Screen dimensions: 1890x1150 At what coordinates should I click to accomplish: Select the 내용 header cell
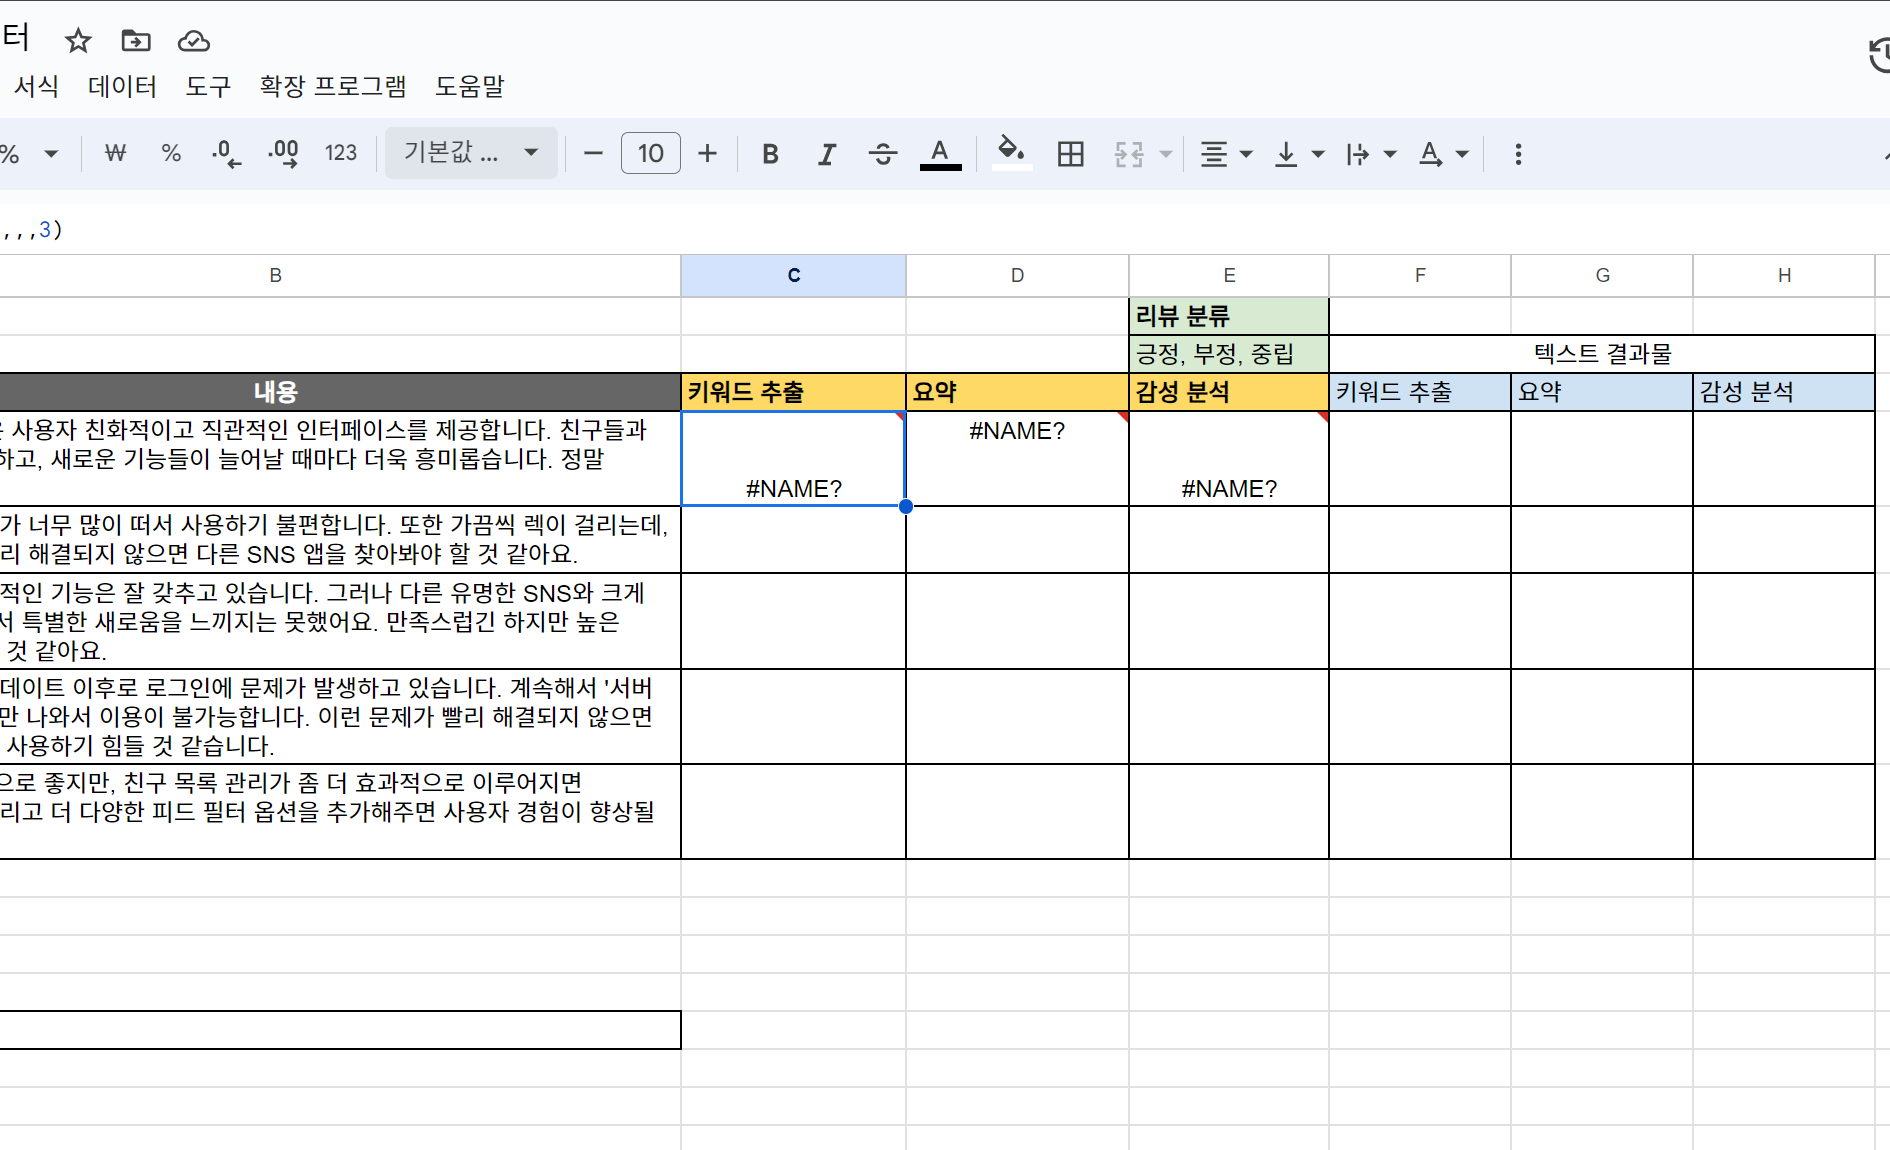coord(340,392)
